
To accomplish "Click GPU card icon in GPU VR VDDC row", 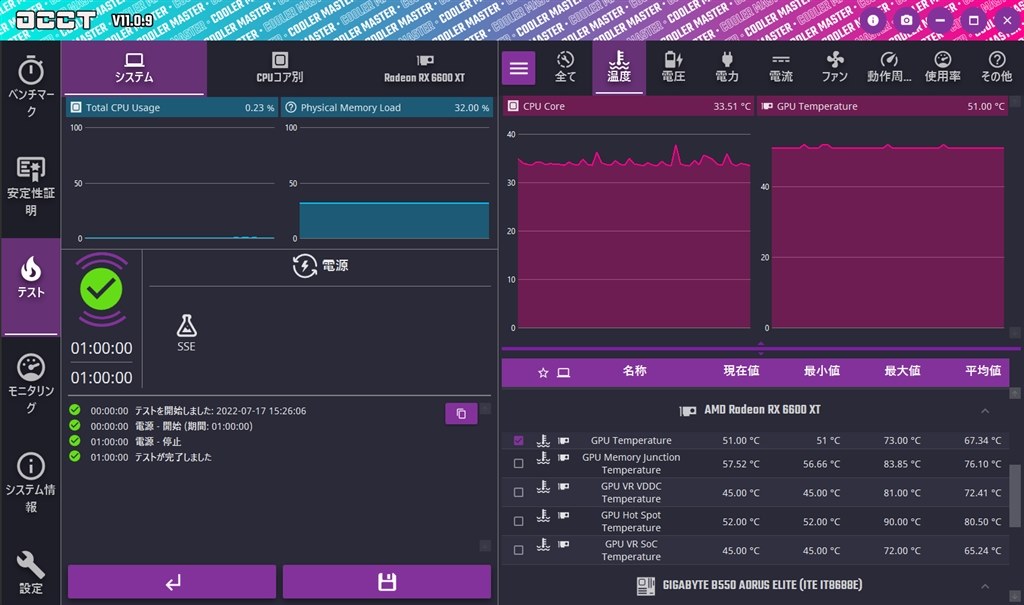I will [564, 487].
